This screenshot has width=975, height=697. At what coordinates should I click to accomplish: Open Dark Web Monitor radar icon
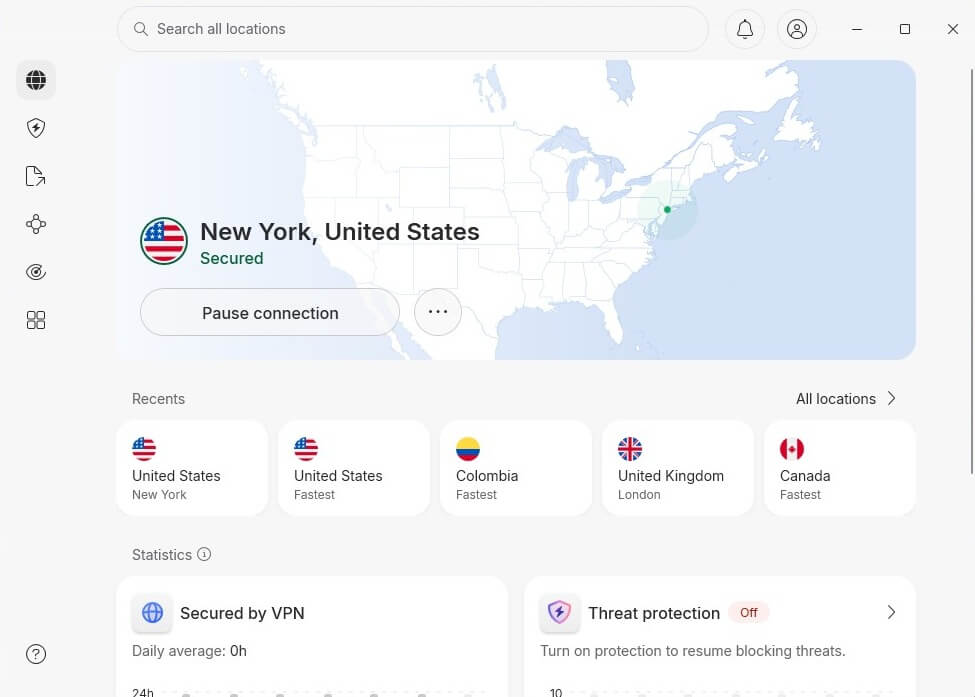coord(36,272)
